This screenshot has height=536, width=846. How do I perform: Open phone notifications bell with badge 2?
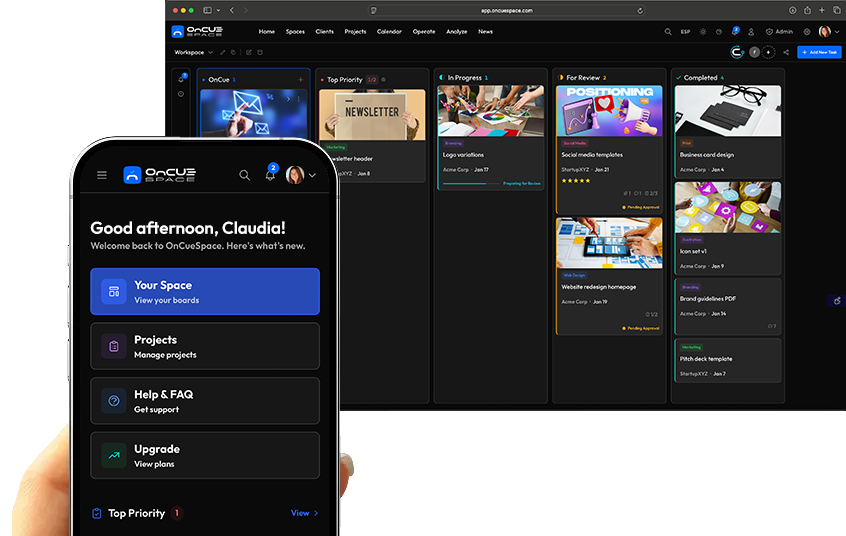[270, 174]
